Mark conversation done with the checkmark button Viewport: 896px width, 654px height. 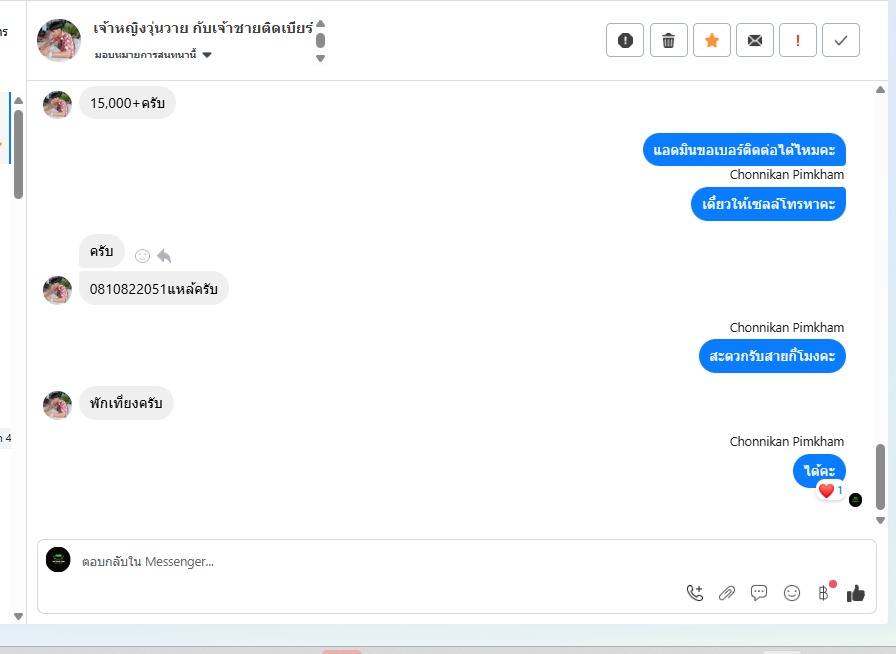click(x=841, y=41)
